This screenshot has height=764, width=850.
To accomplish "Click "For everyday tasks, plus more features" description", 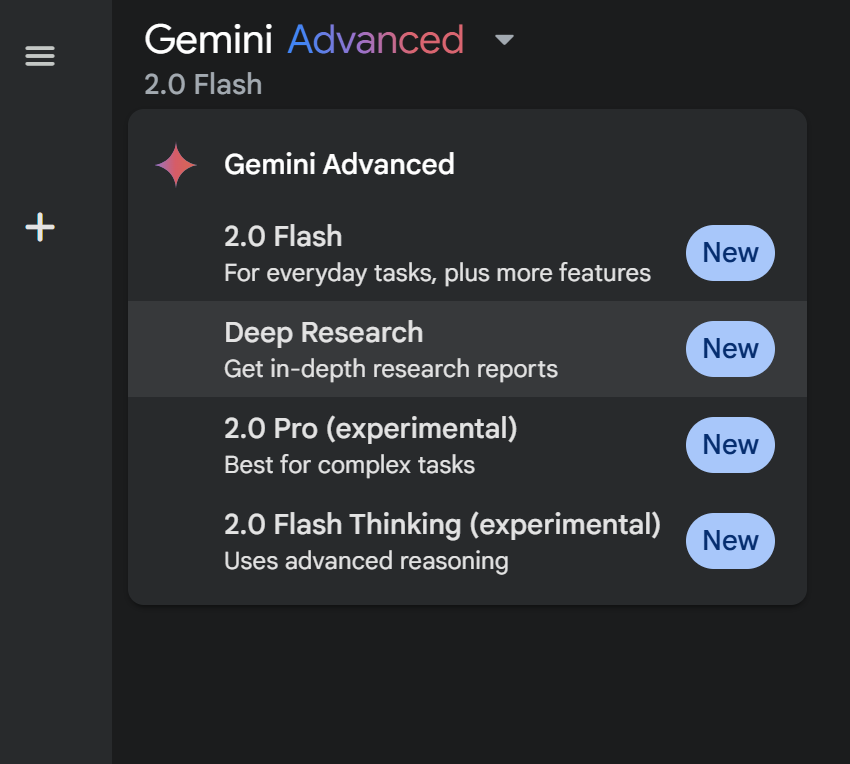I will click(437, 273).
